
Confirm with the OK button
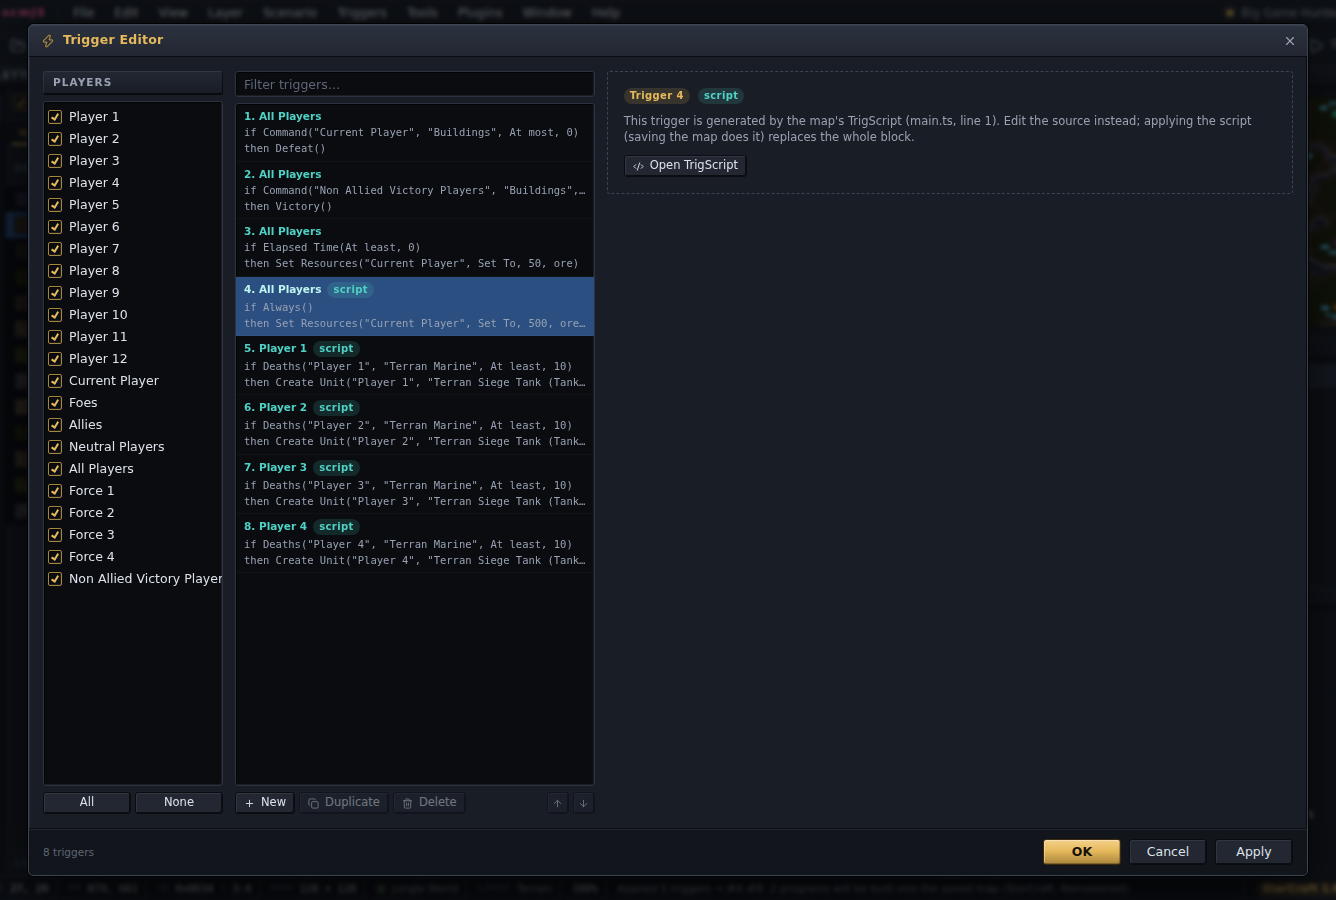1082,852
